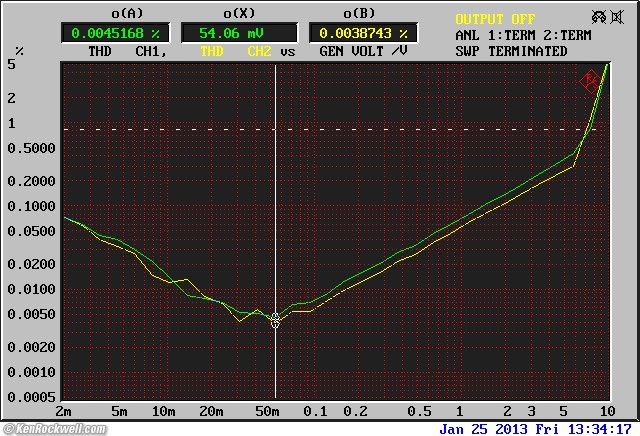Select the o(A) readout 0.0045168 %
The height and width of the screenshot is (436, 640).
pos(115,33)
